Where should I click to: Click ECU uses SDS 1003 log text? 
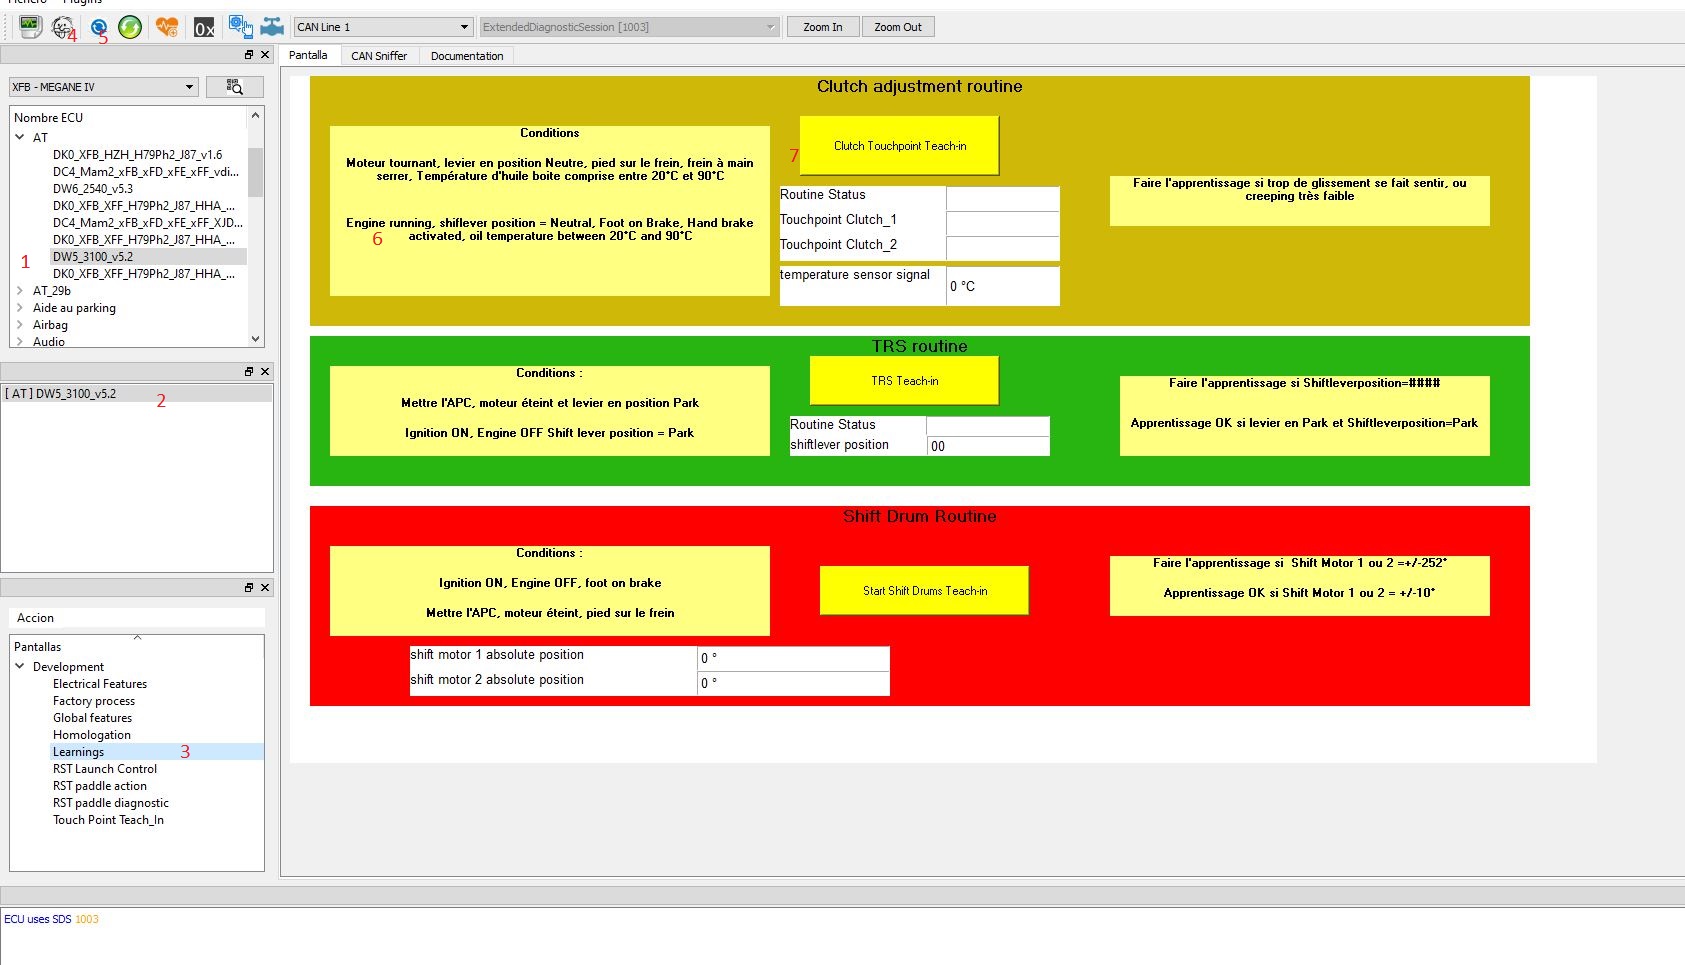(x=51, y=919)
